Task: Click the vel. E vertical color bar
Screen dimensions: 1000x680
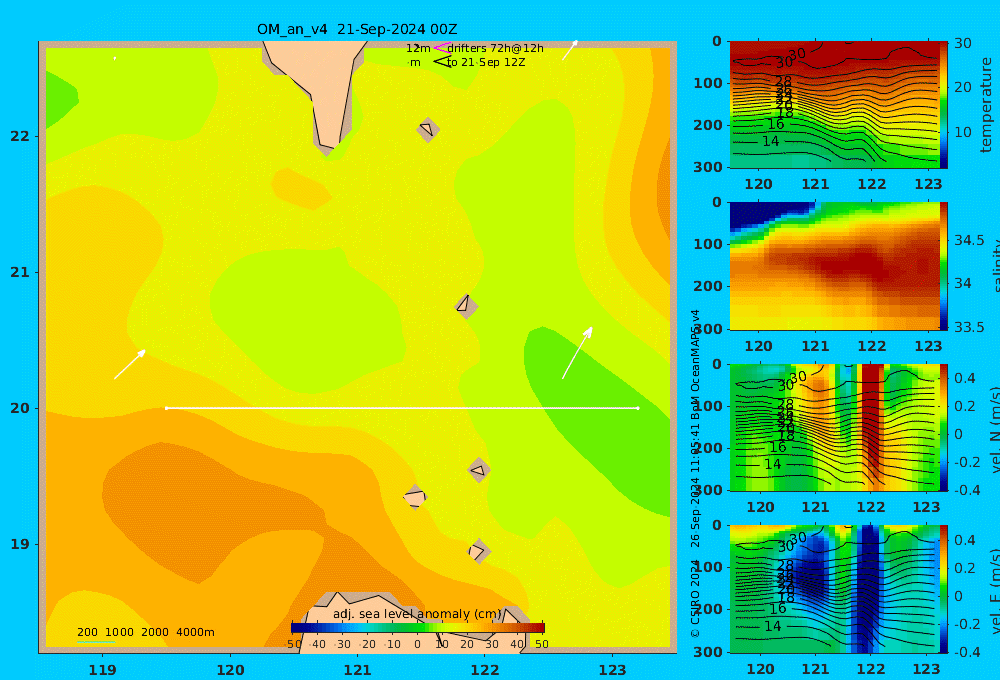Action: (944, 589)
